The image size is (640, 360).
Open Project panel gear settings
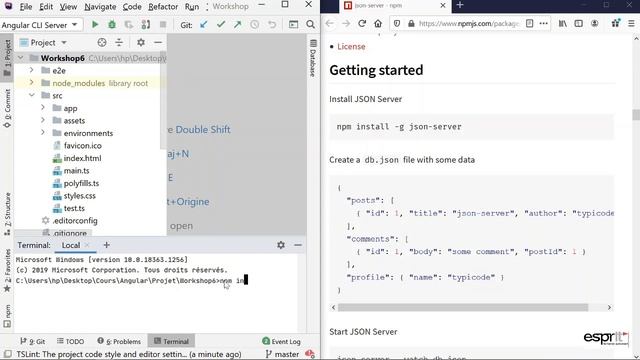[141, 42]
